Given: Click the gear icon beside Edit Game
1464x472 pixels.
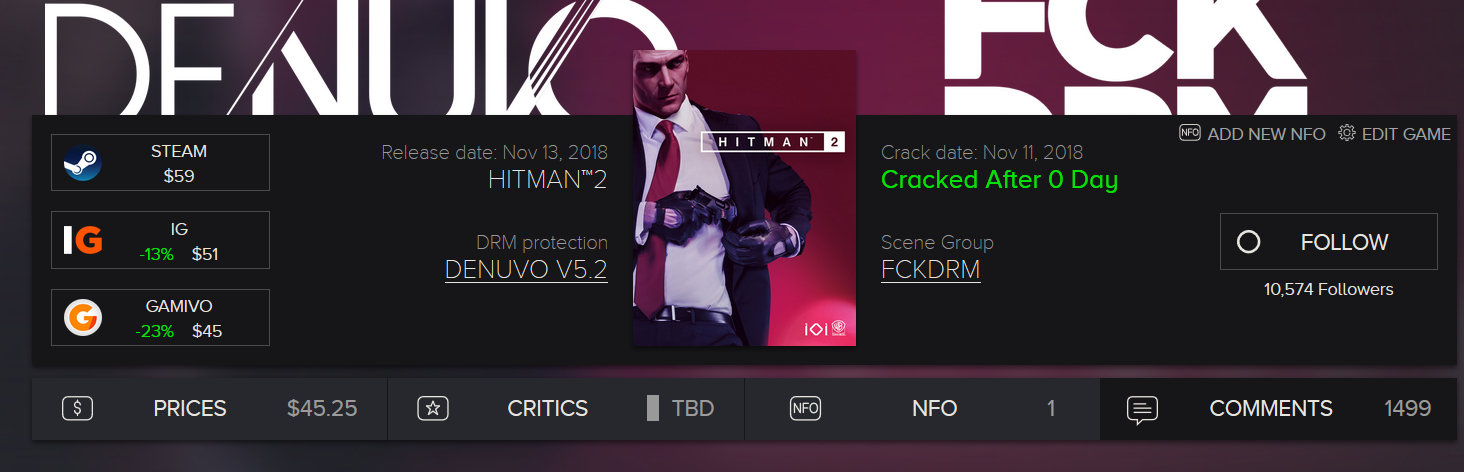Looking at the screenshot, I should point(1347,134).
